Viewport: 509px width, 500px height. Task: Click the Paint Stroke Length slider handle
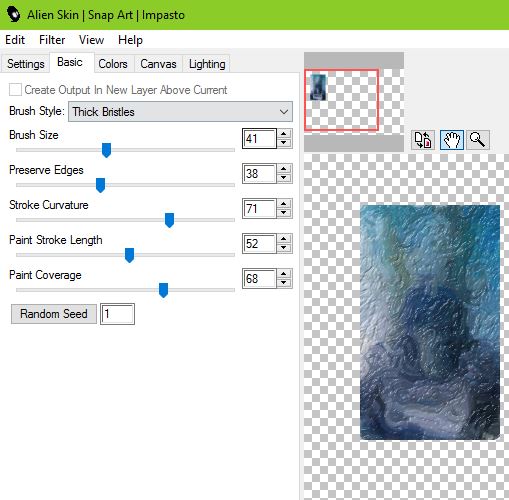(x=129, y=255)
